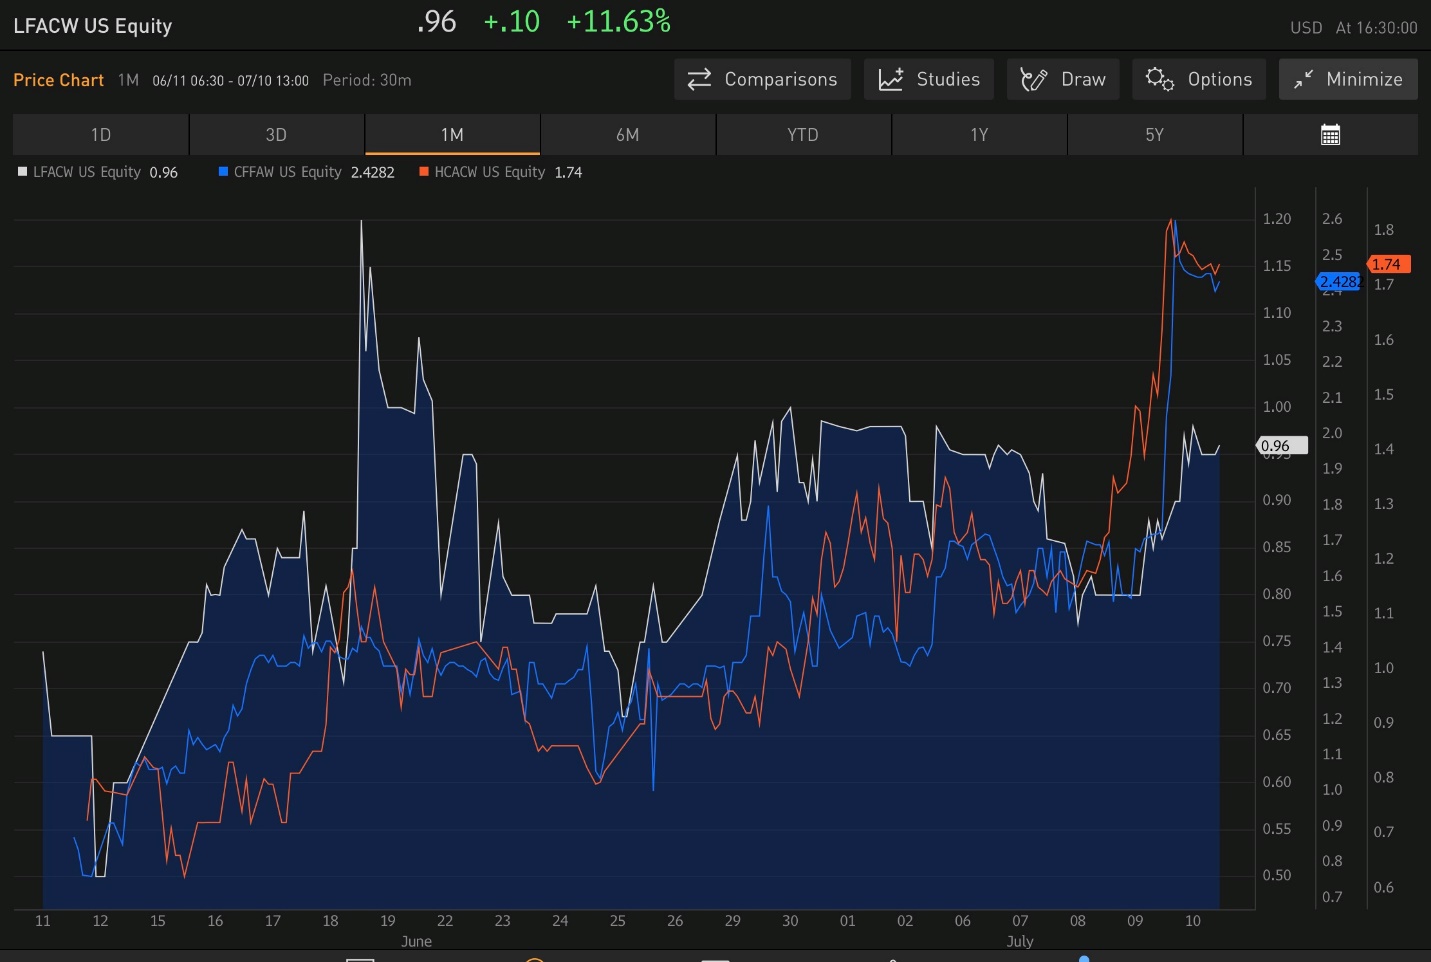This screenshot has width=1431, height=962.
Task: Click the June month label on time axis
Action: pyautogui.click(x=416, y=941)
